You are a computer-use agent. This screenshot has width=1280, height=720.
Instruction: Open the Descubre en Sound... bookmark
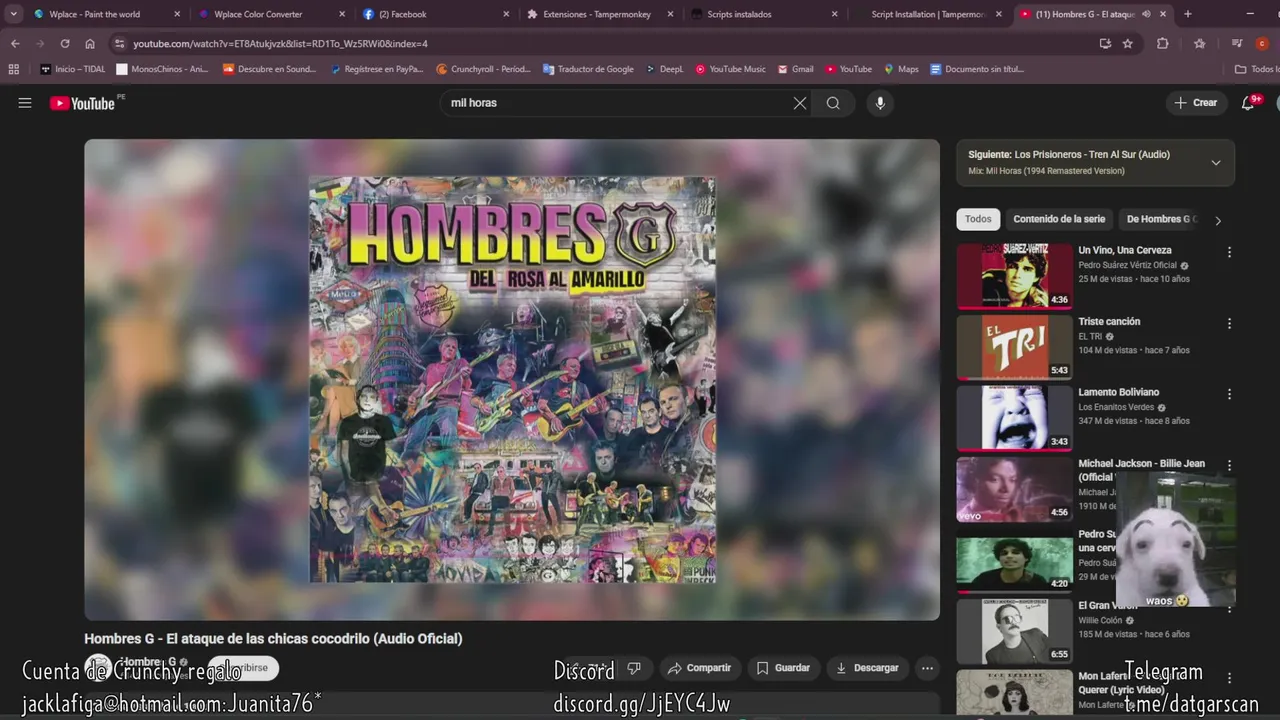(270, 69)
